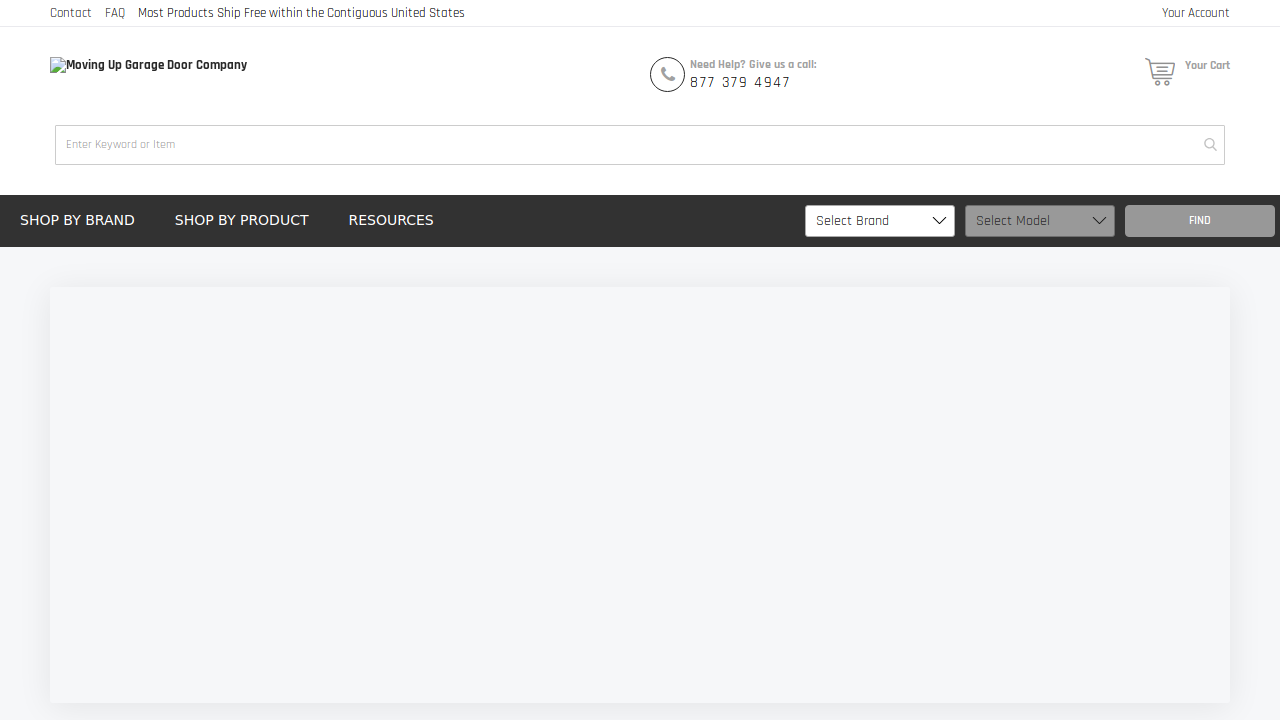
Task: Click the free shipping notice text
Action: (301, 13)
